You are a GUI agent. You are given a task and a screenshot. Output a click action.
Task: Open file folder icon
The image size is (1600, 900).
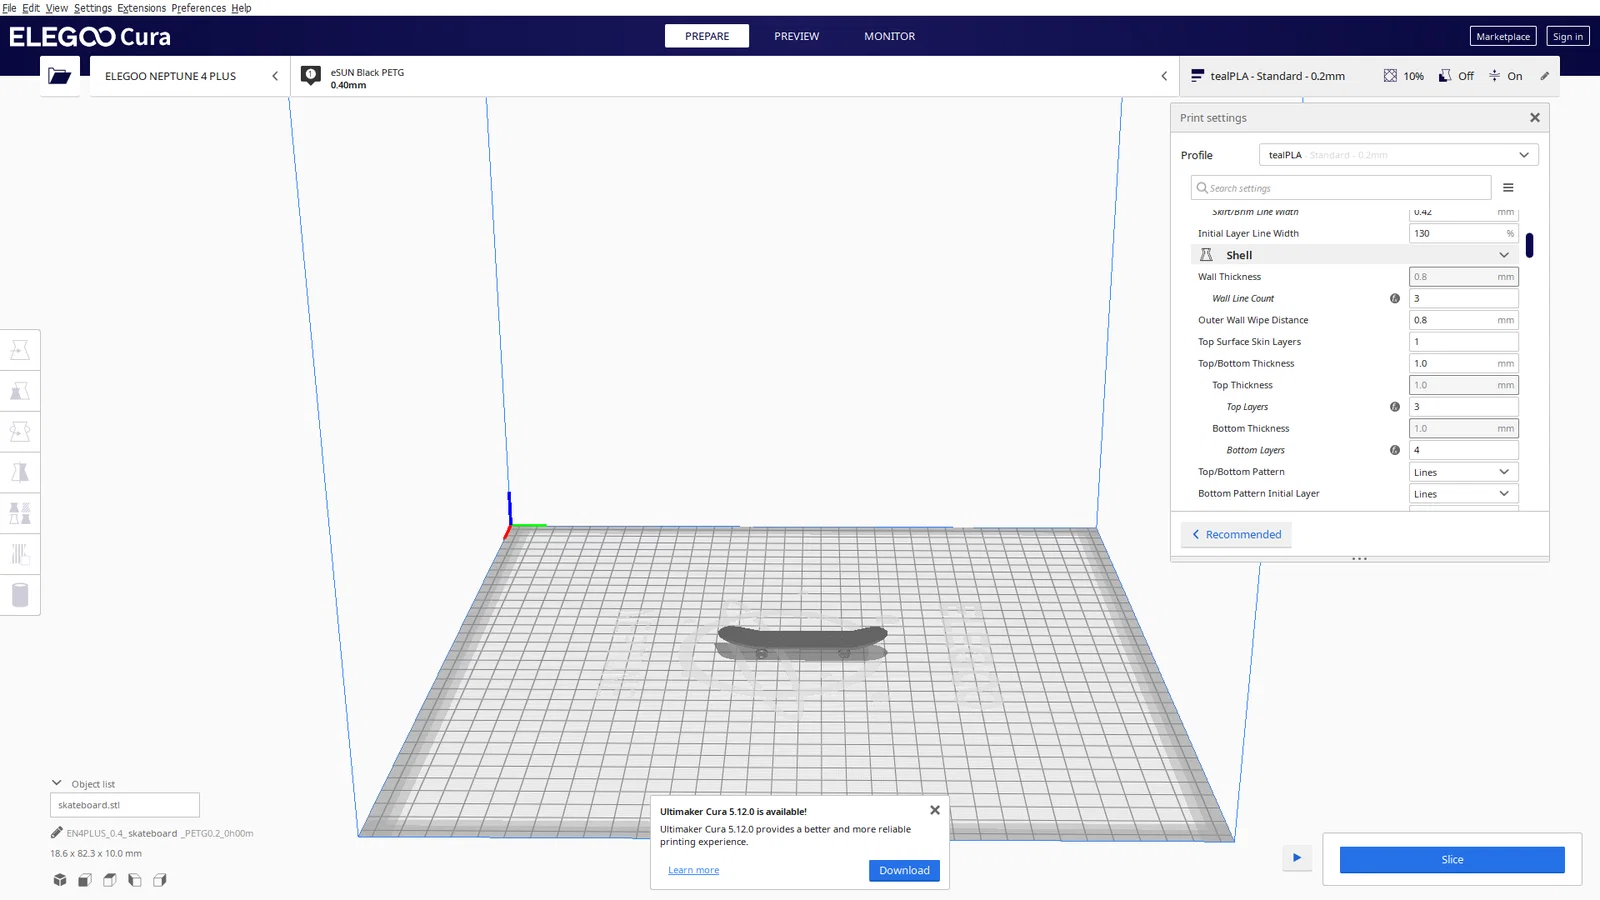pyautogui.click(x=60, y=76)
